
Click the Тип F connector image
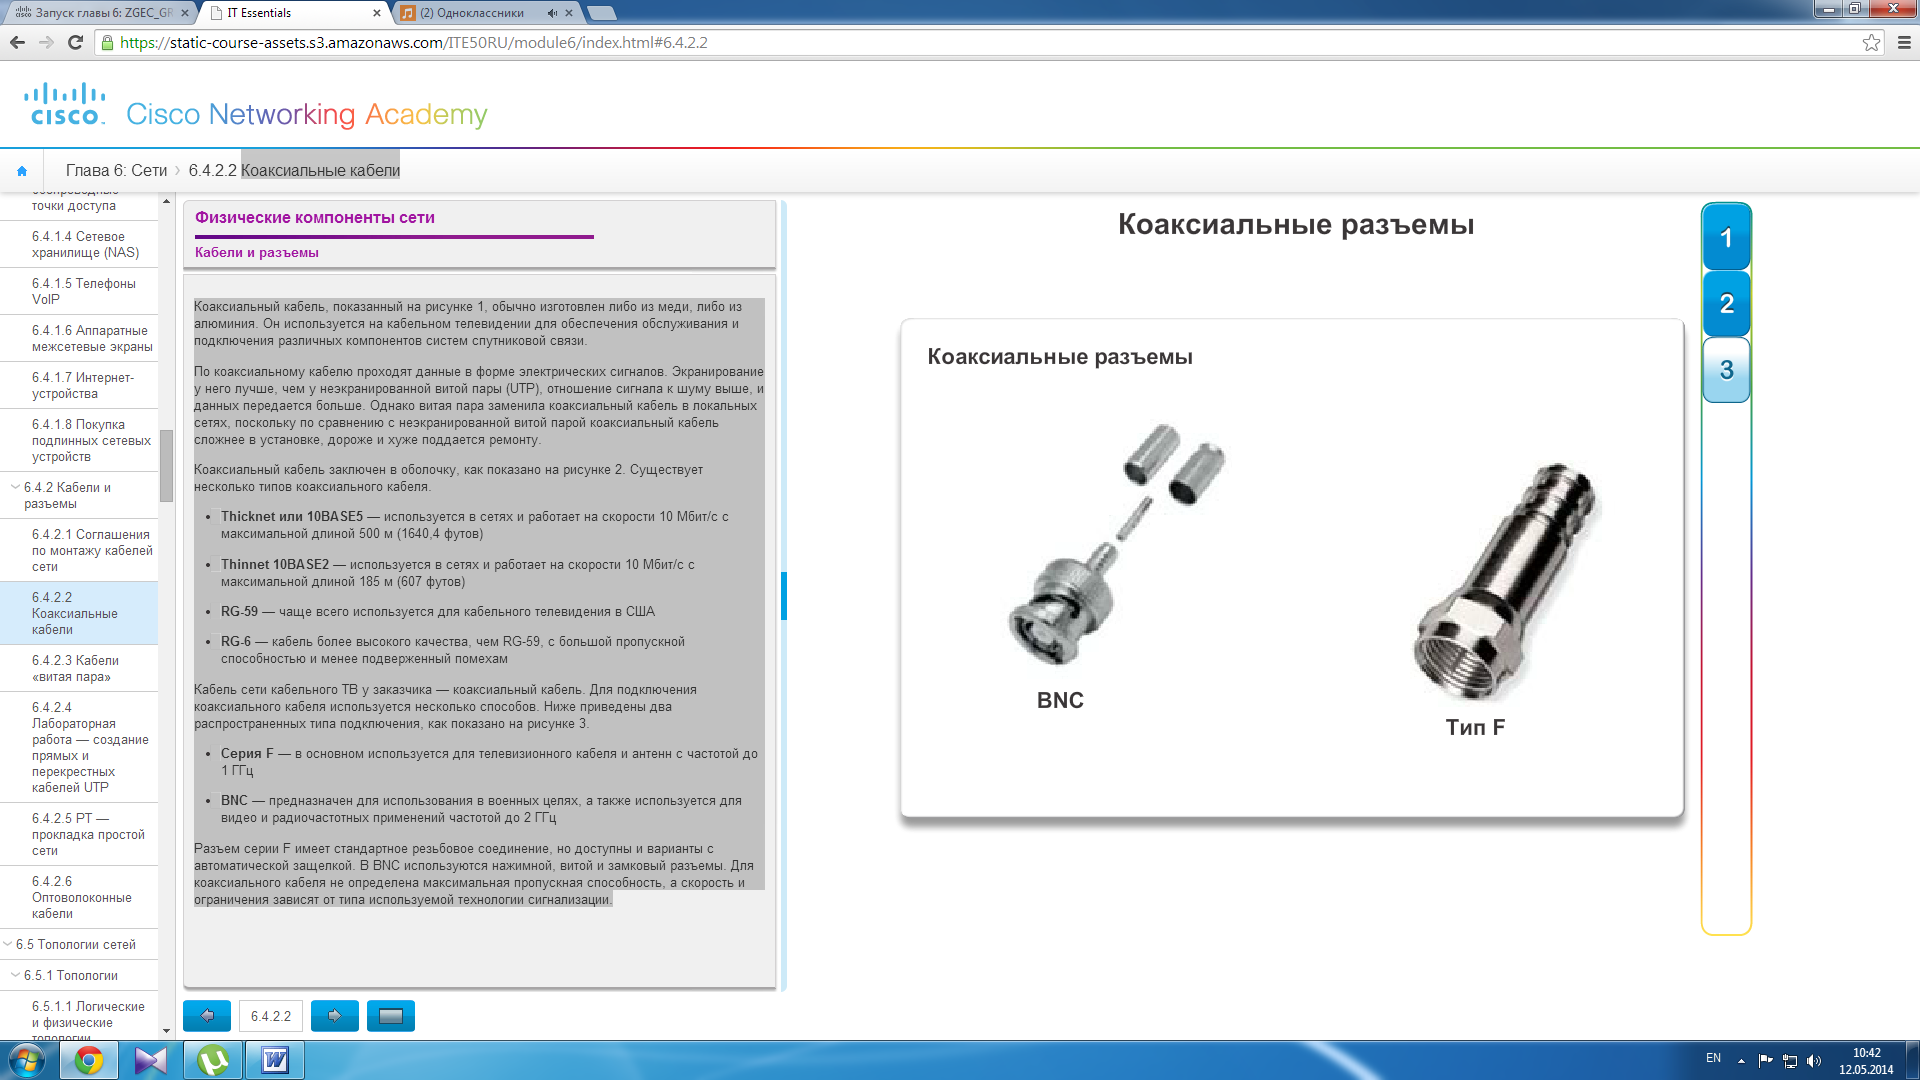1508,581
